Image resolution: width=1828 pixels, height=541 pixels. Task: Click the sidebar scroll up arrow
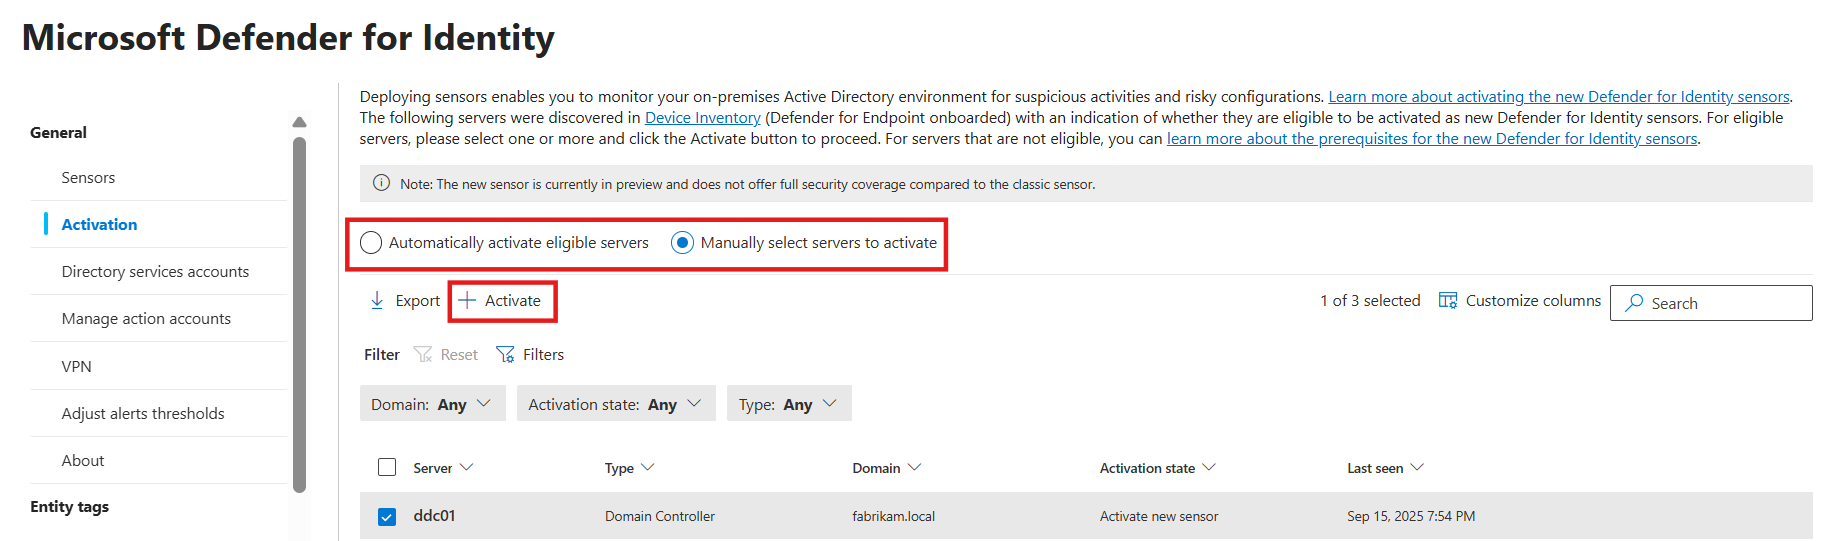299,122
